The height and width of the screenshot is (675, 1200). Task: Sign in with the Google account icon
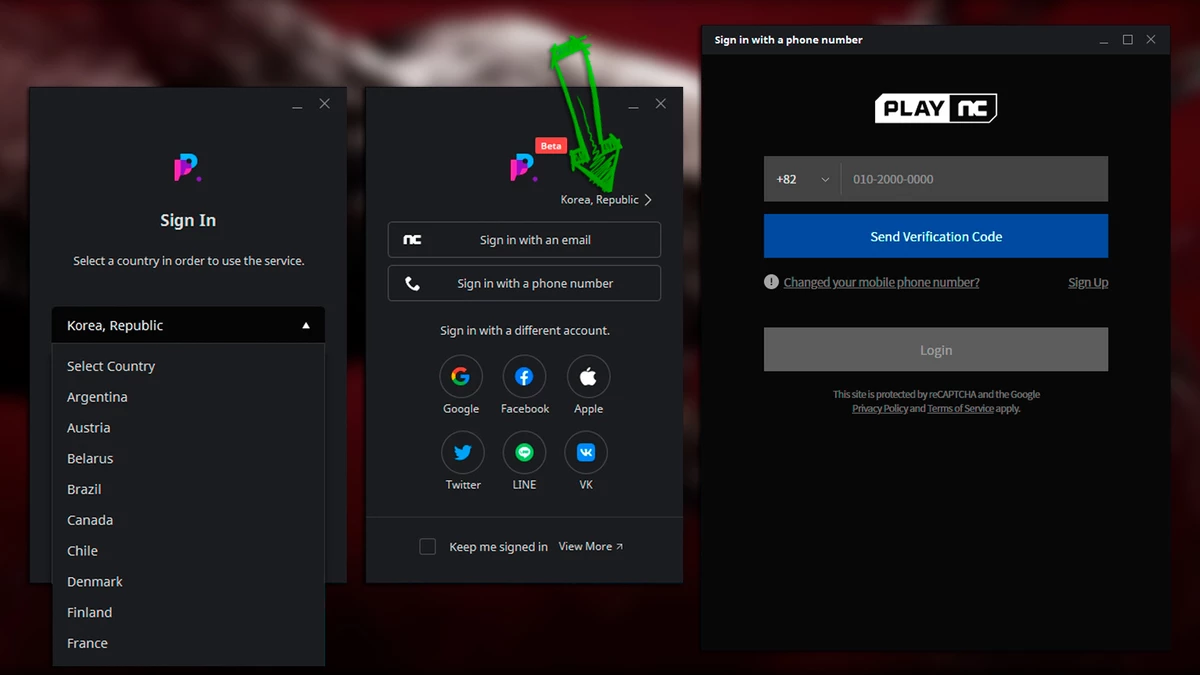point(461,374)
